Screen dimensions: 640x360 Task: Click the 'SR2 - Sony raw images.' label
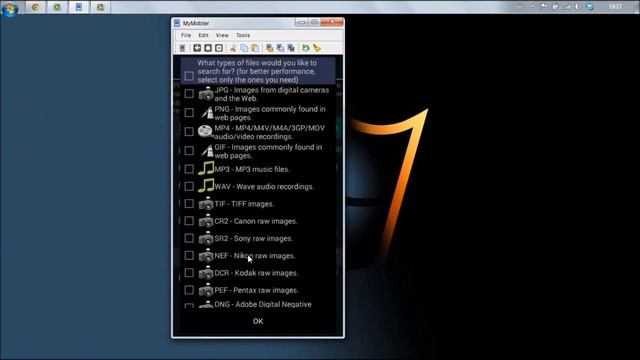click(x=253, y=238)
